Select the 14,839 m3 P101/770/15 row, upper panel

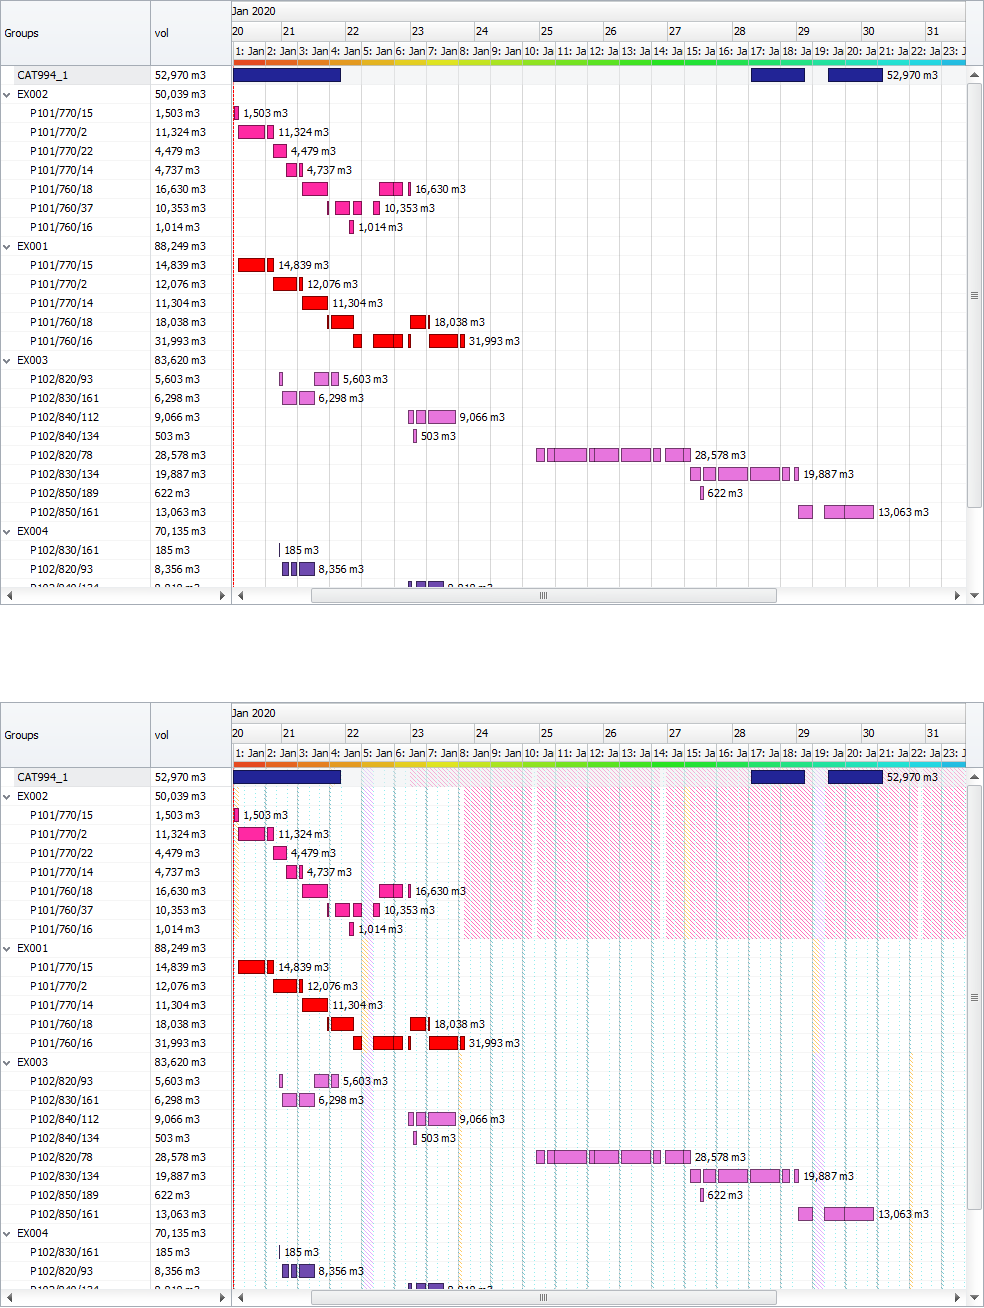coord(115,265)
